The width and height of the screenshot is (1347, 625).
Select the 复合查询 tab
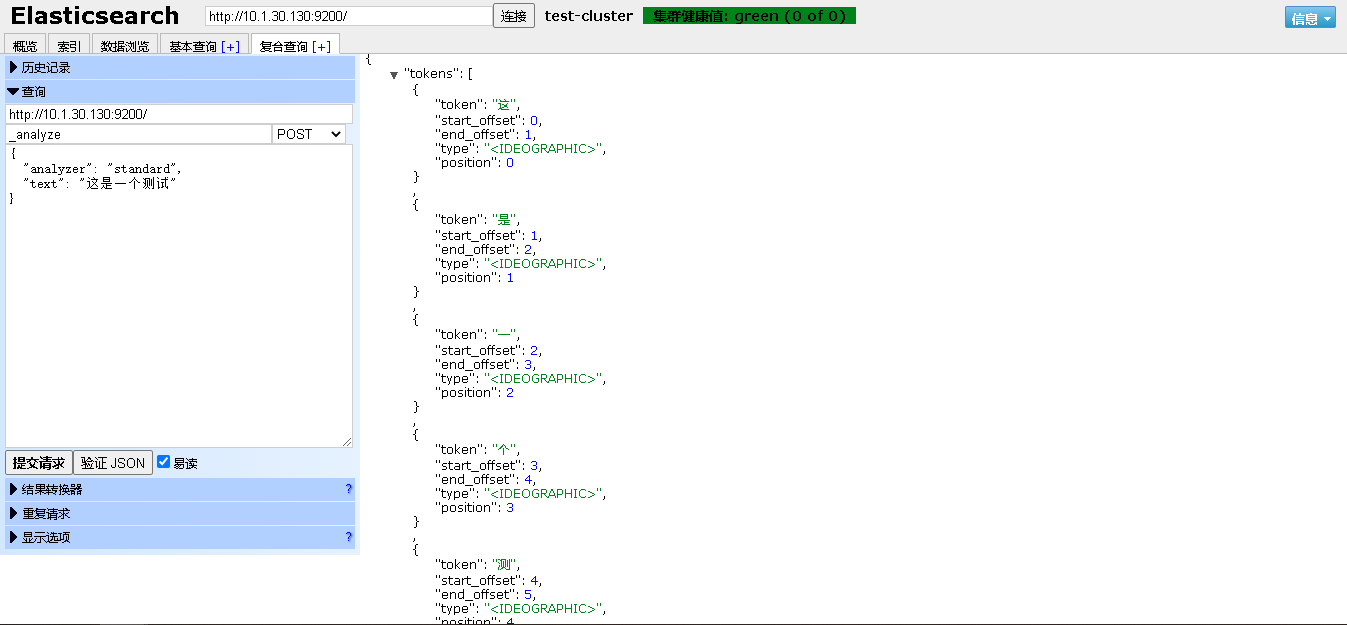295,46
